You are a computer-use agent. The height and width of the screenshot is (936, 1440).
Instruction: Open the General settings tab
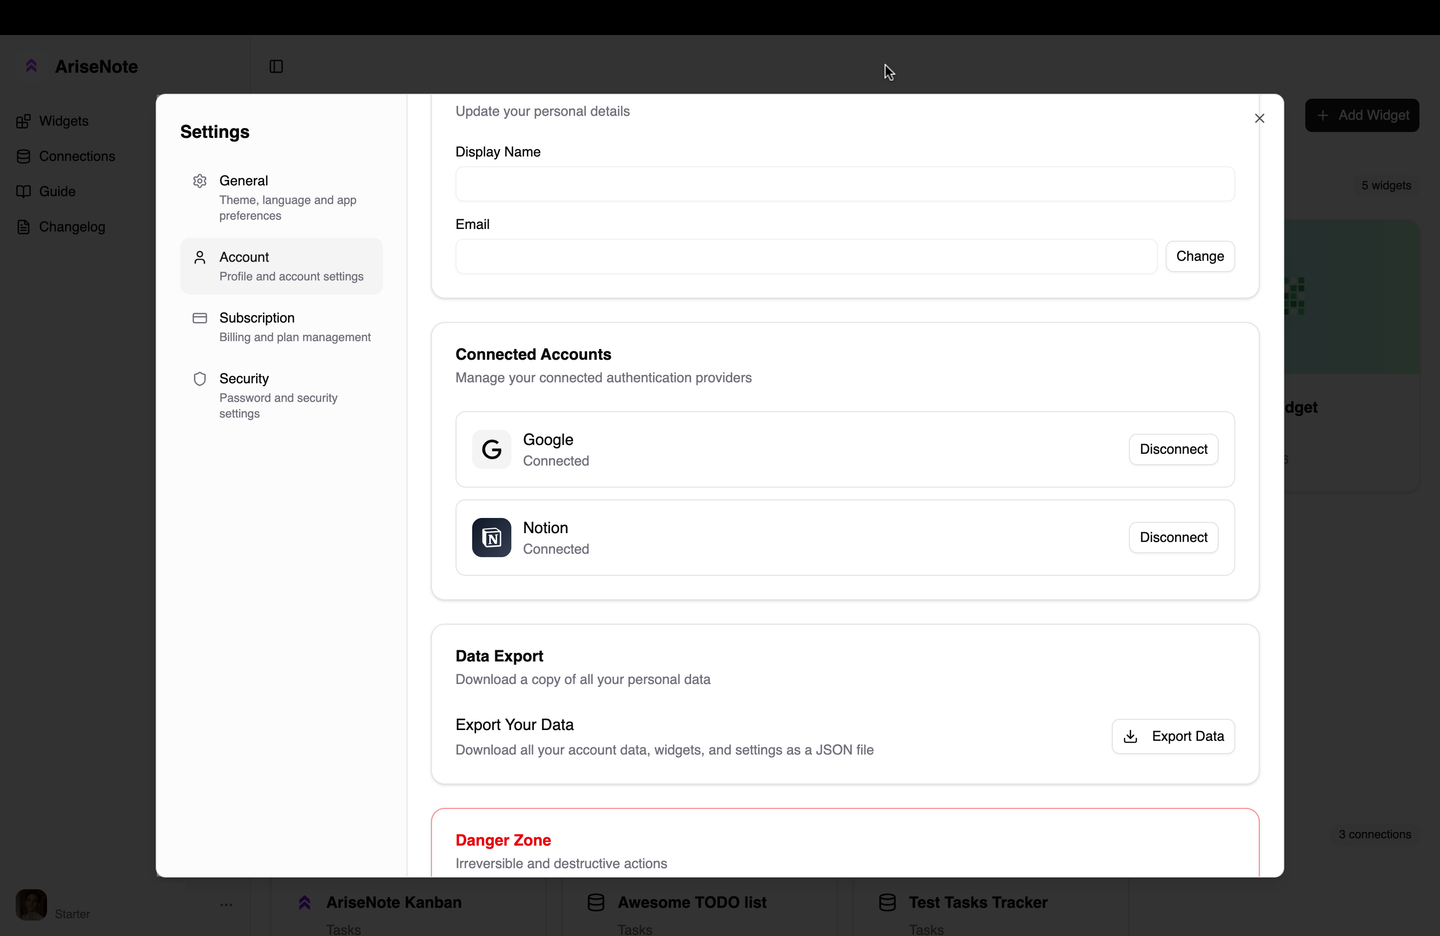(x=282, y=197)
